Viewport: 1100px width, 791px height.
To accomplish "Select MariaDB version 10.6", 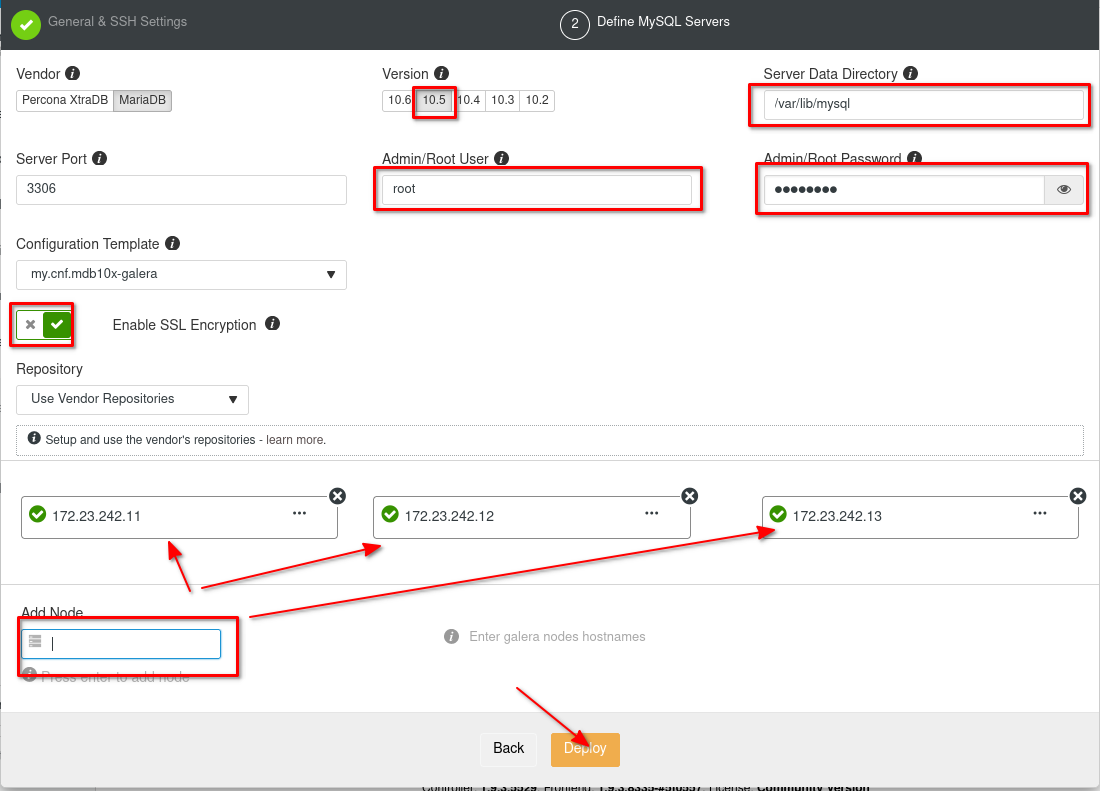I will 399,101.
